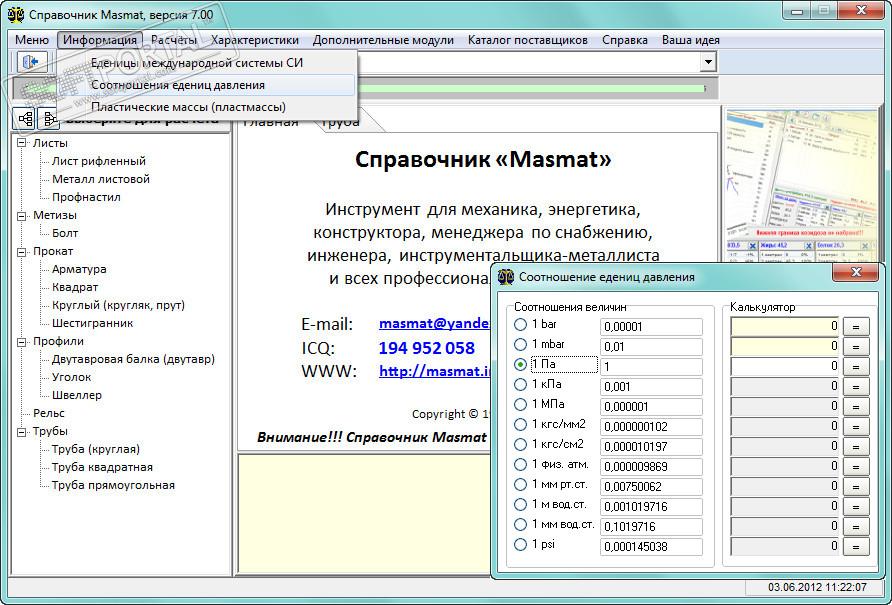The image size is (892, 605).
Task: Click the second yellow calculator input field
Action: pyautogui.click(x=785, y=346)
